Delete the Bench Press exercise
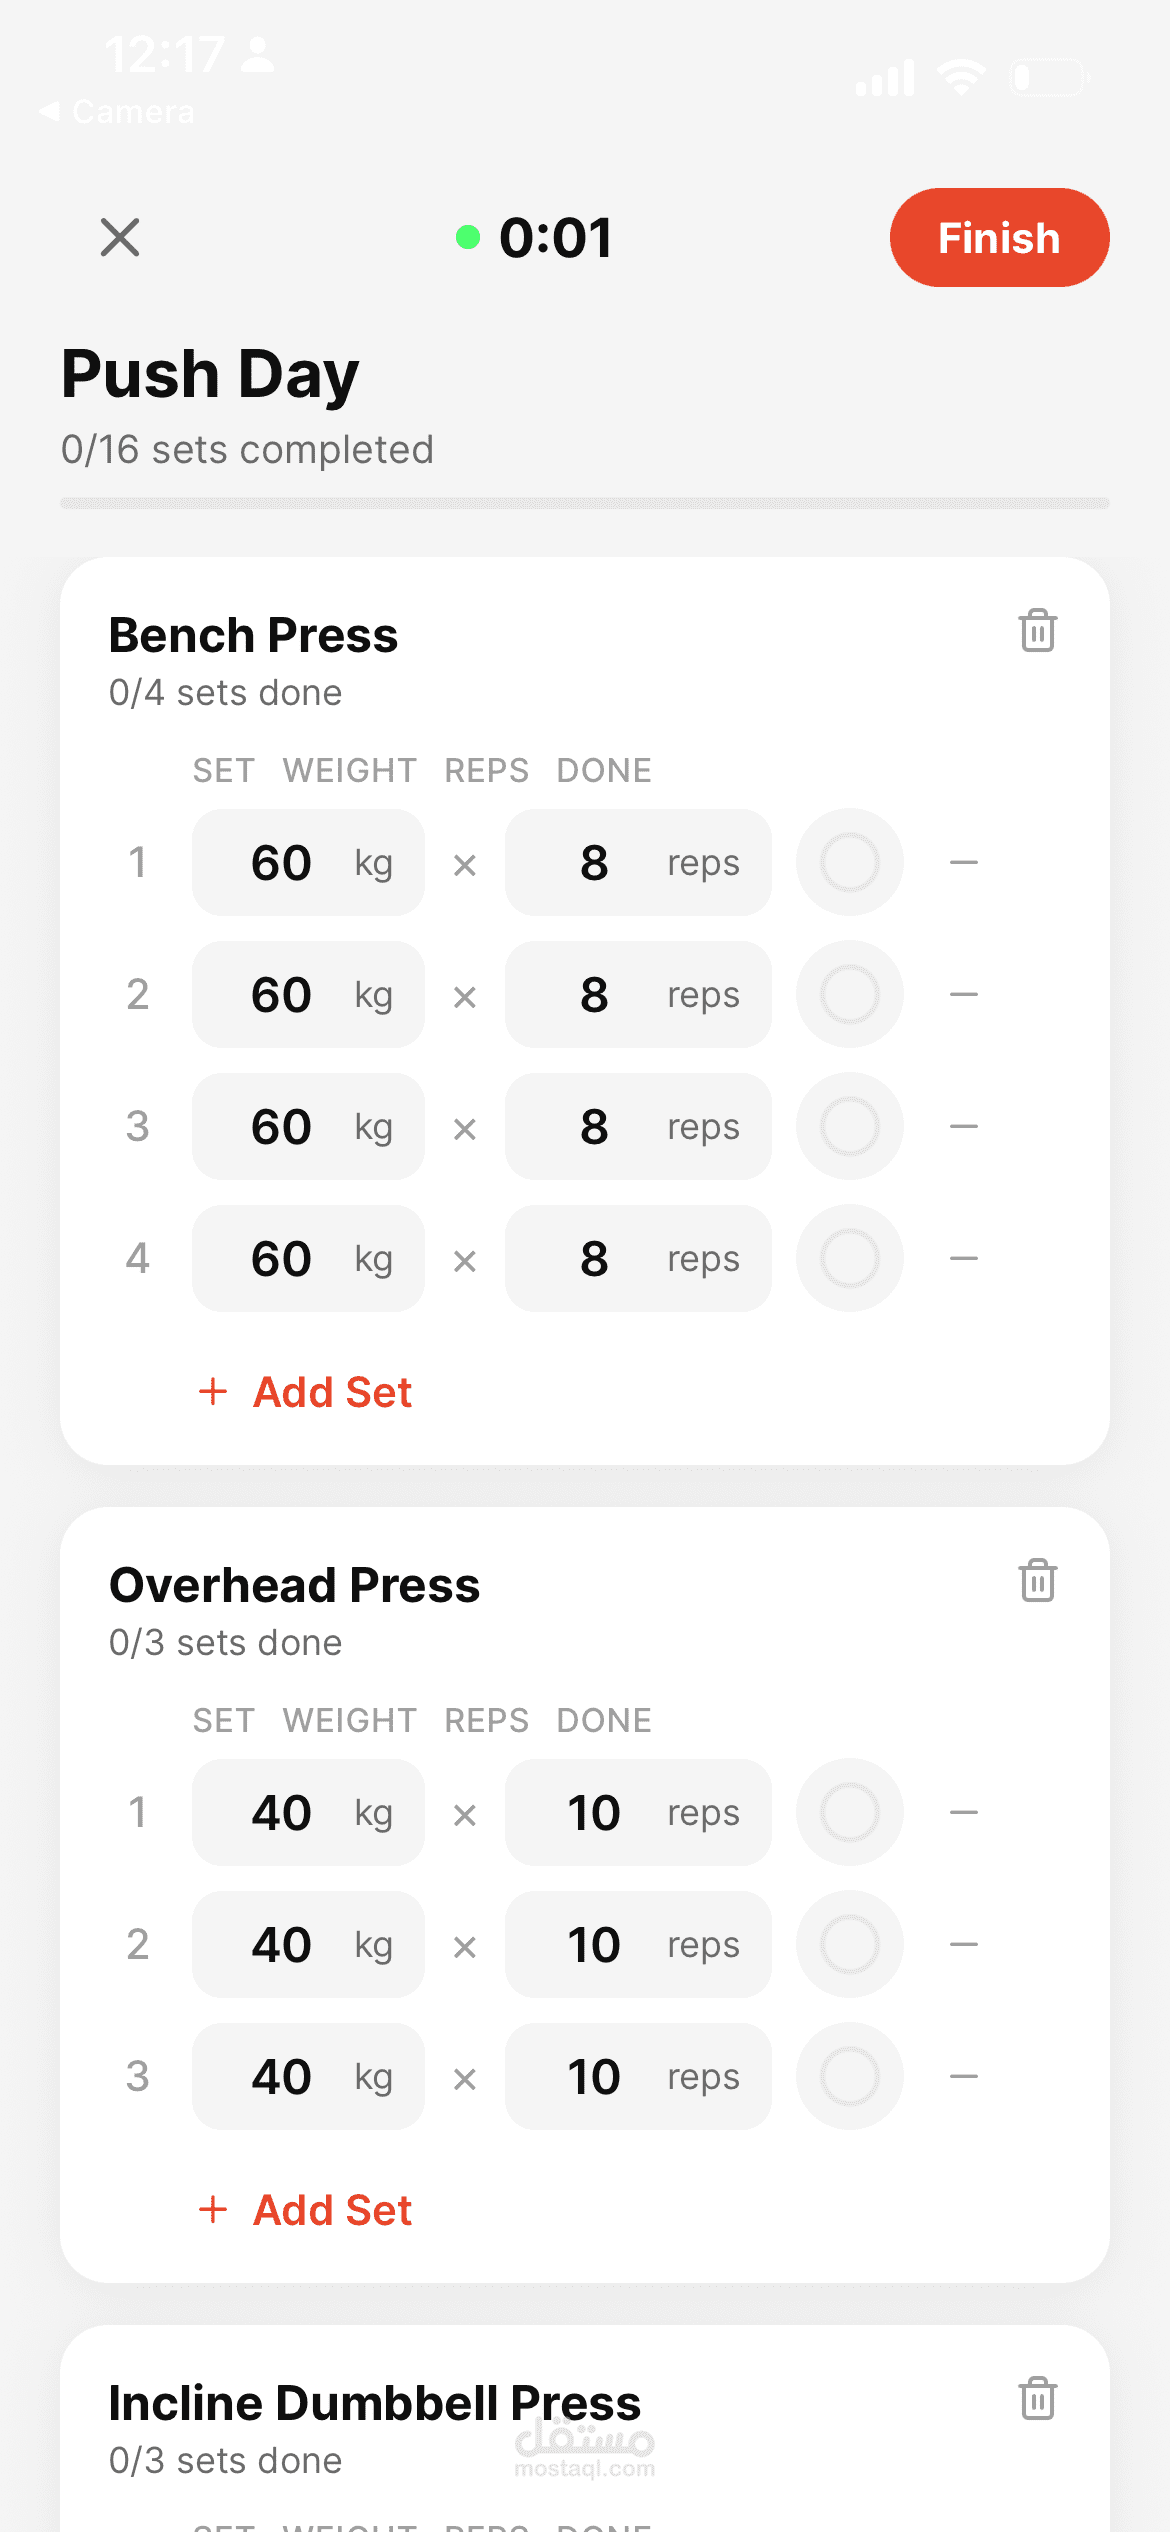 click(x=1037, y=631)
